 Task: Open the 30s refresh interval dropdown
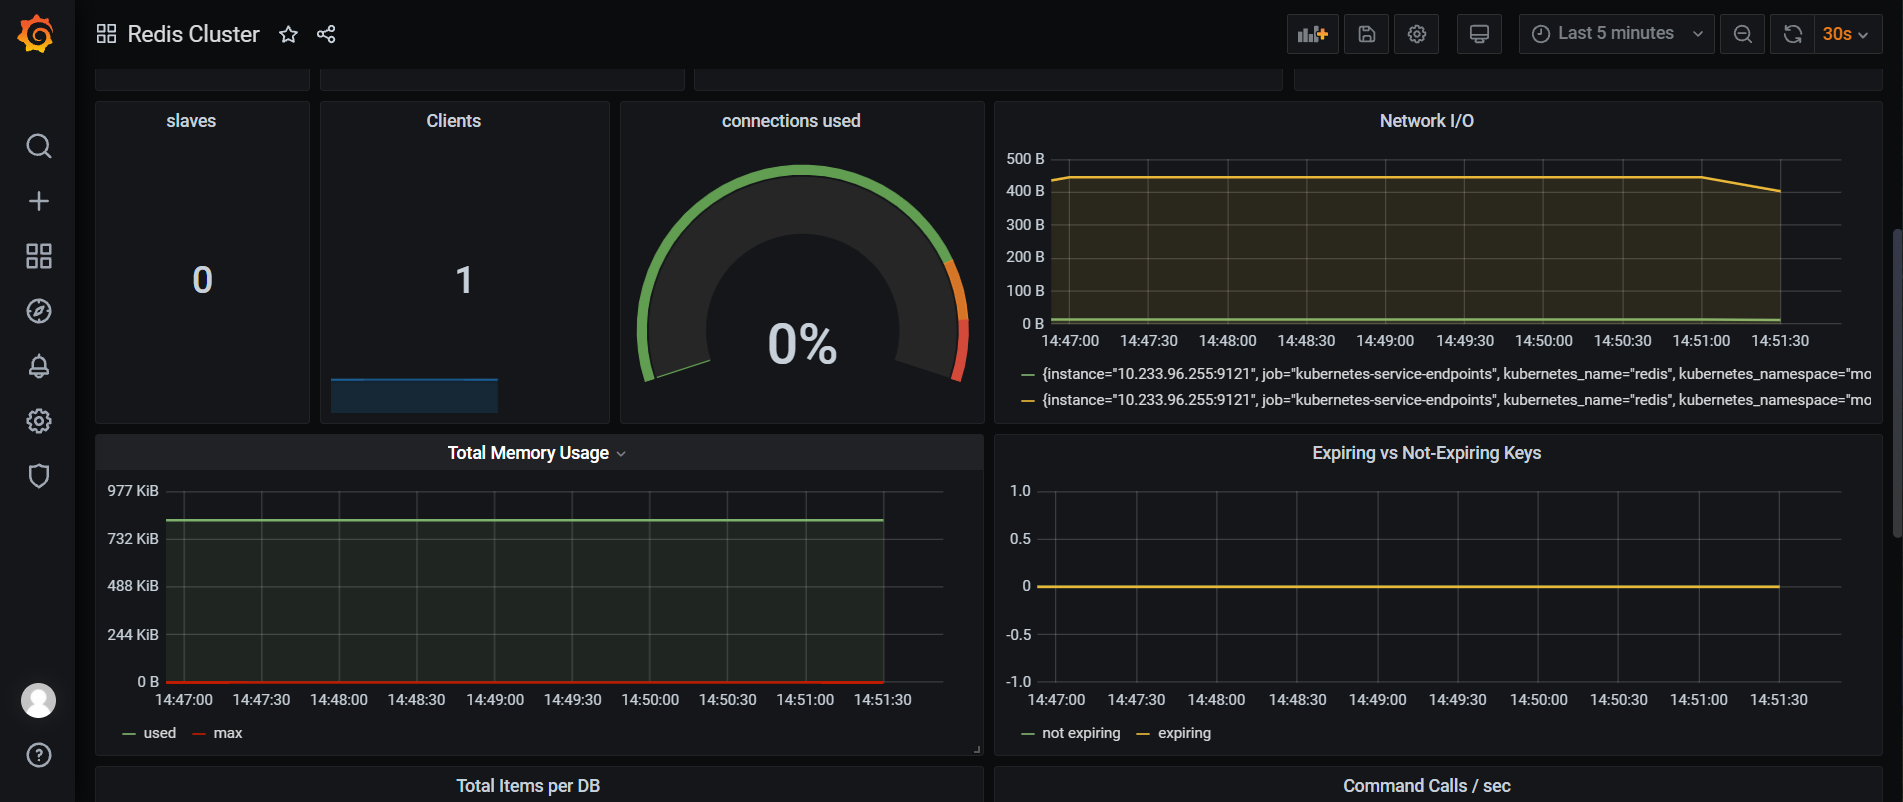click(1847, 34)
